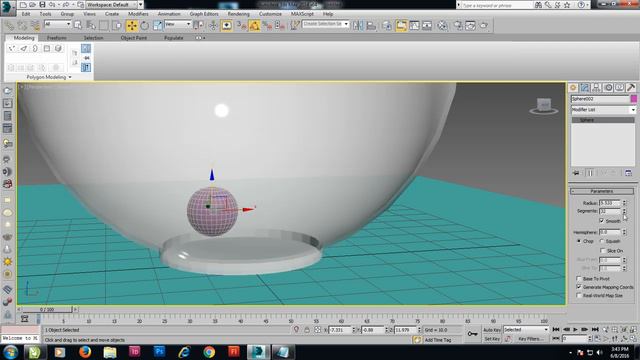Click the keyword search field

coord(497,5)
